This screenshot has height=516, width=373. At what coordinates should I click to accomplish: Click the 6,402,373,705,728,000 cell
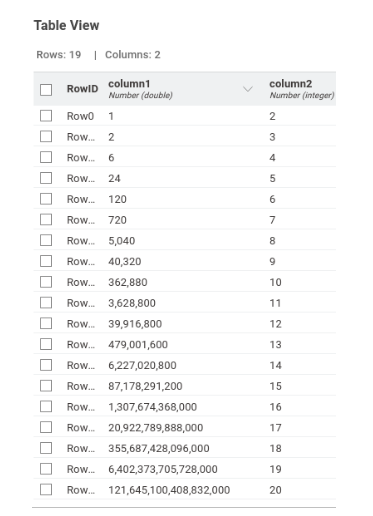click(x=163, y=469)
